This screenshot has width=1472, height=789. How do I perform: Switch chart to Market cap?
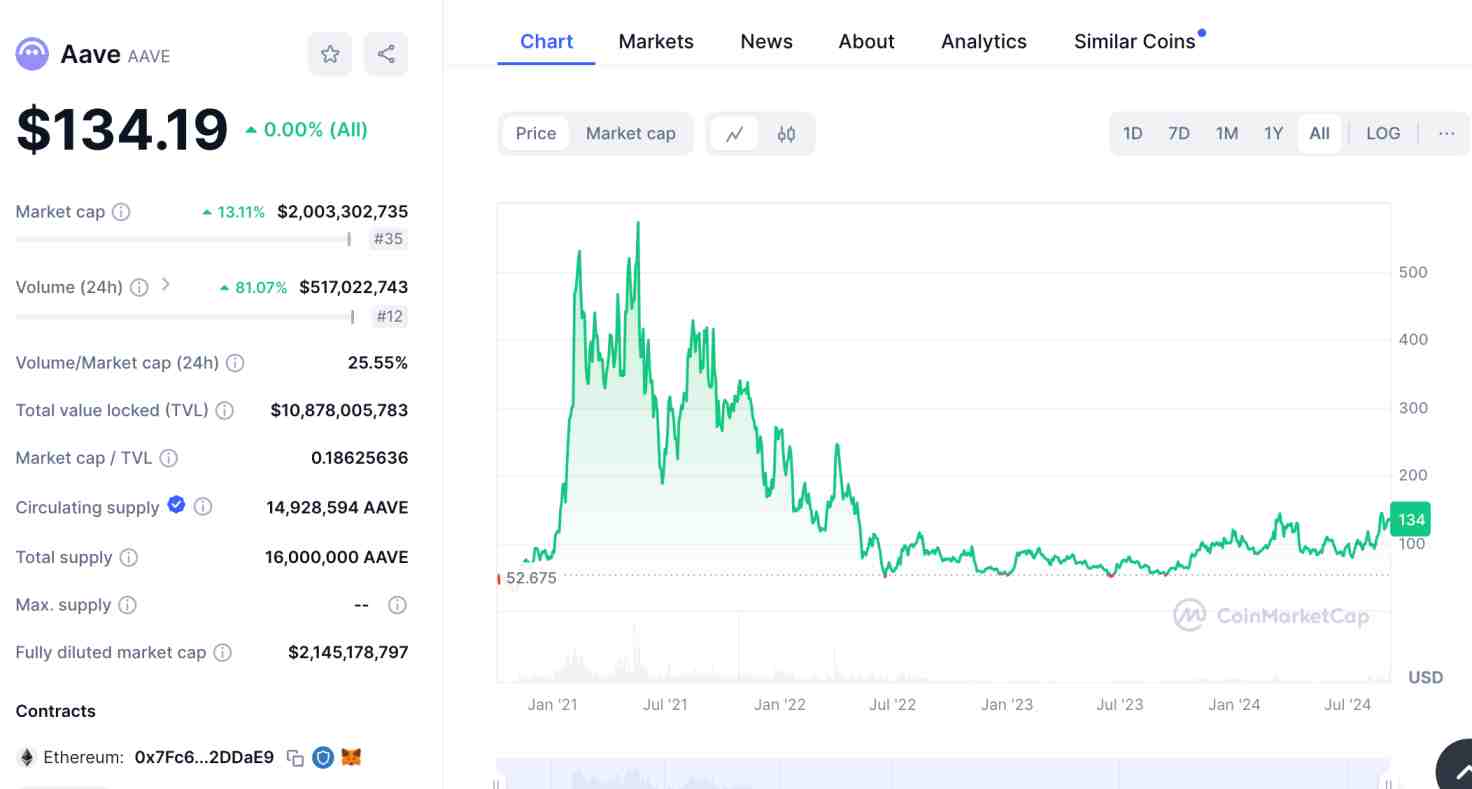tap(631, 133)
